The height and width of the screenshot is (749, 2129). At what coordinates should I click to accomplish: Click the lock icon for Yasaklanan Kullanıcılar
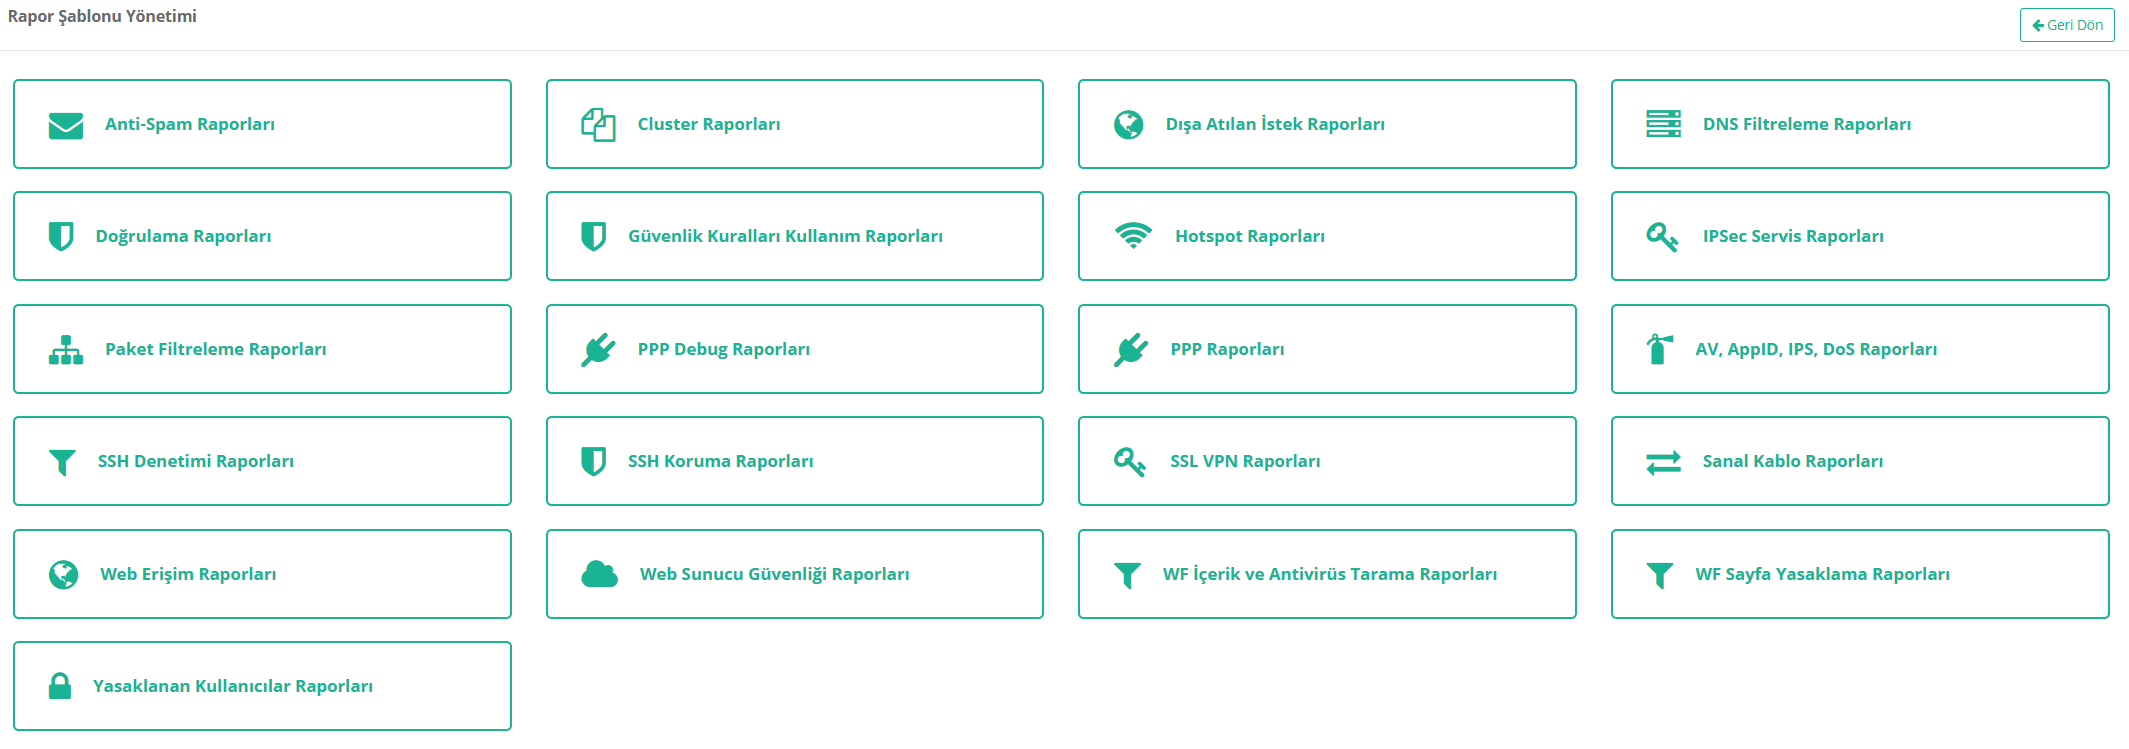[60, 686]
